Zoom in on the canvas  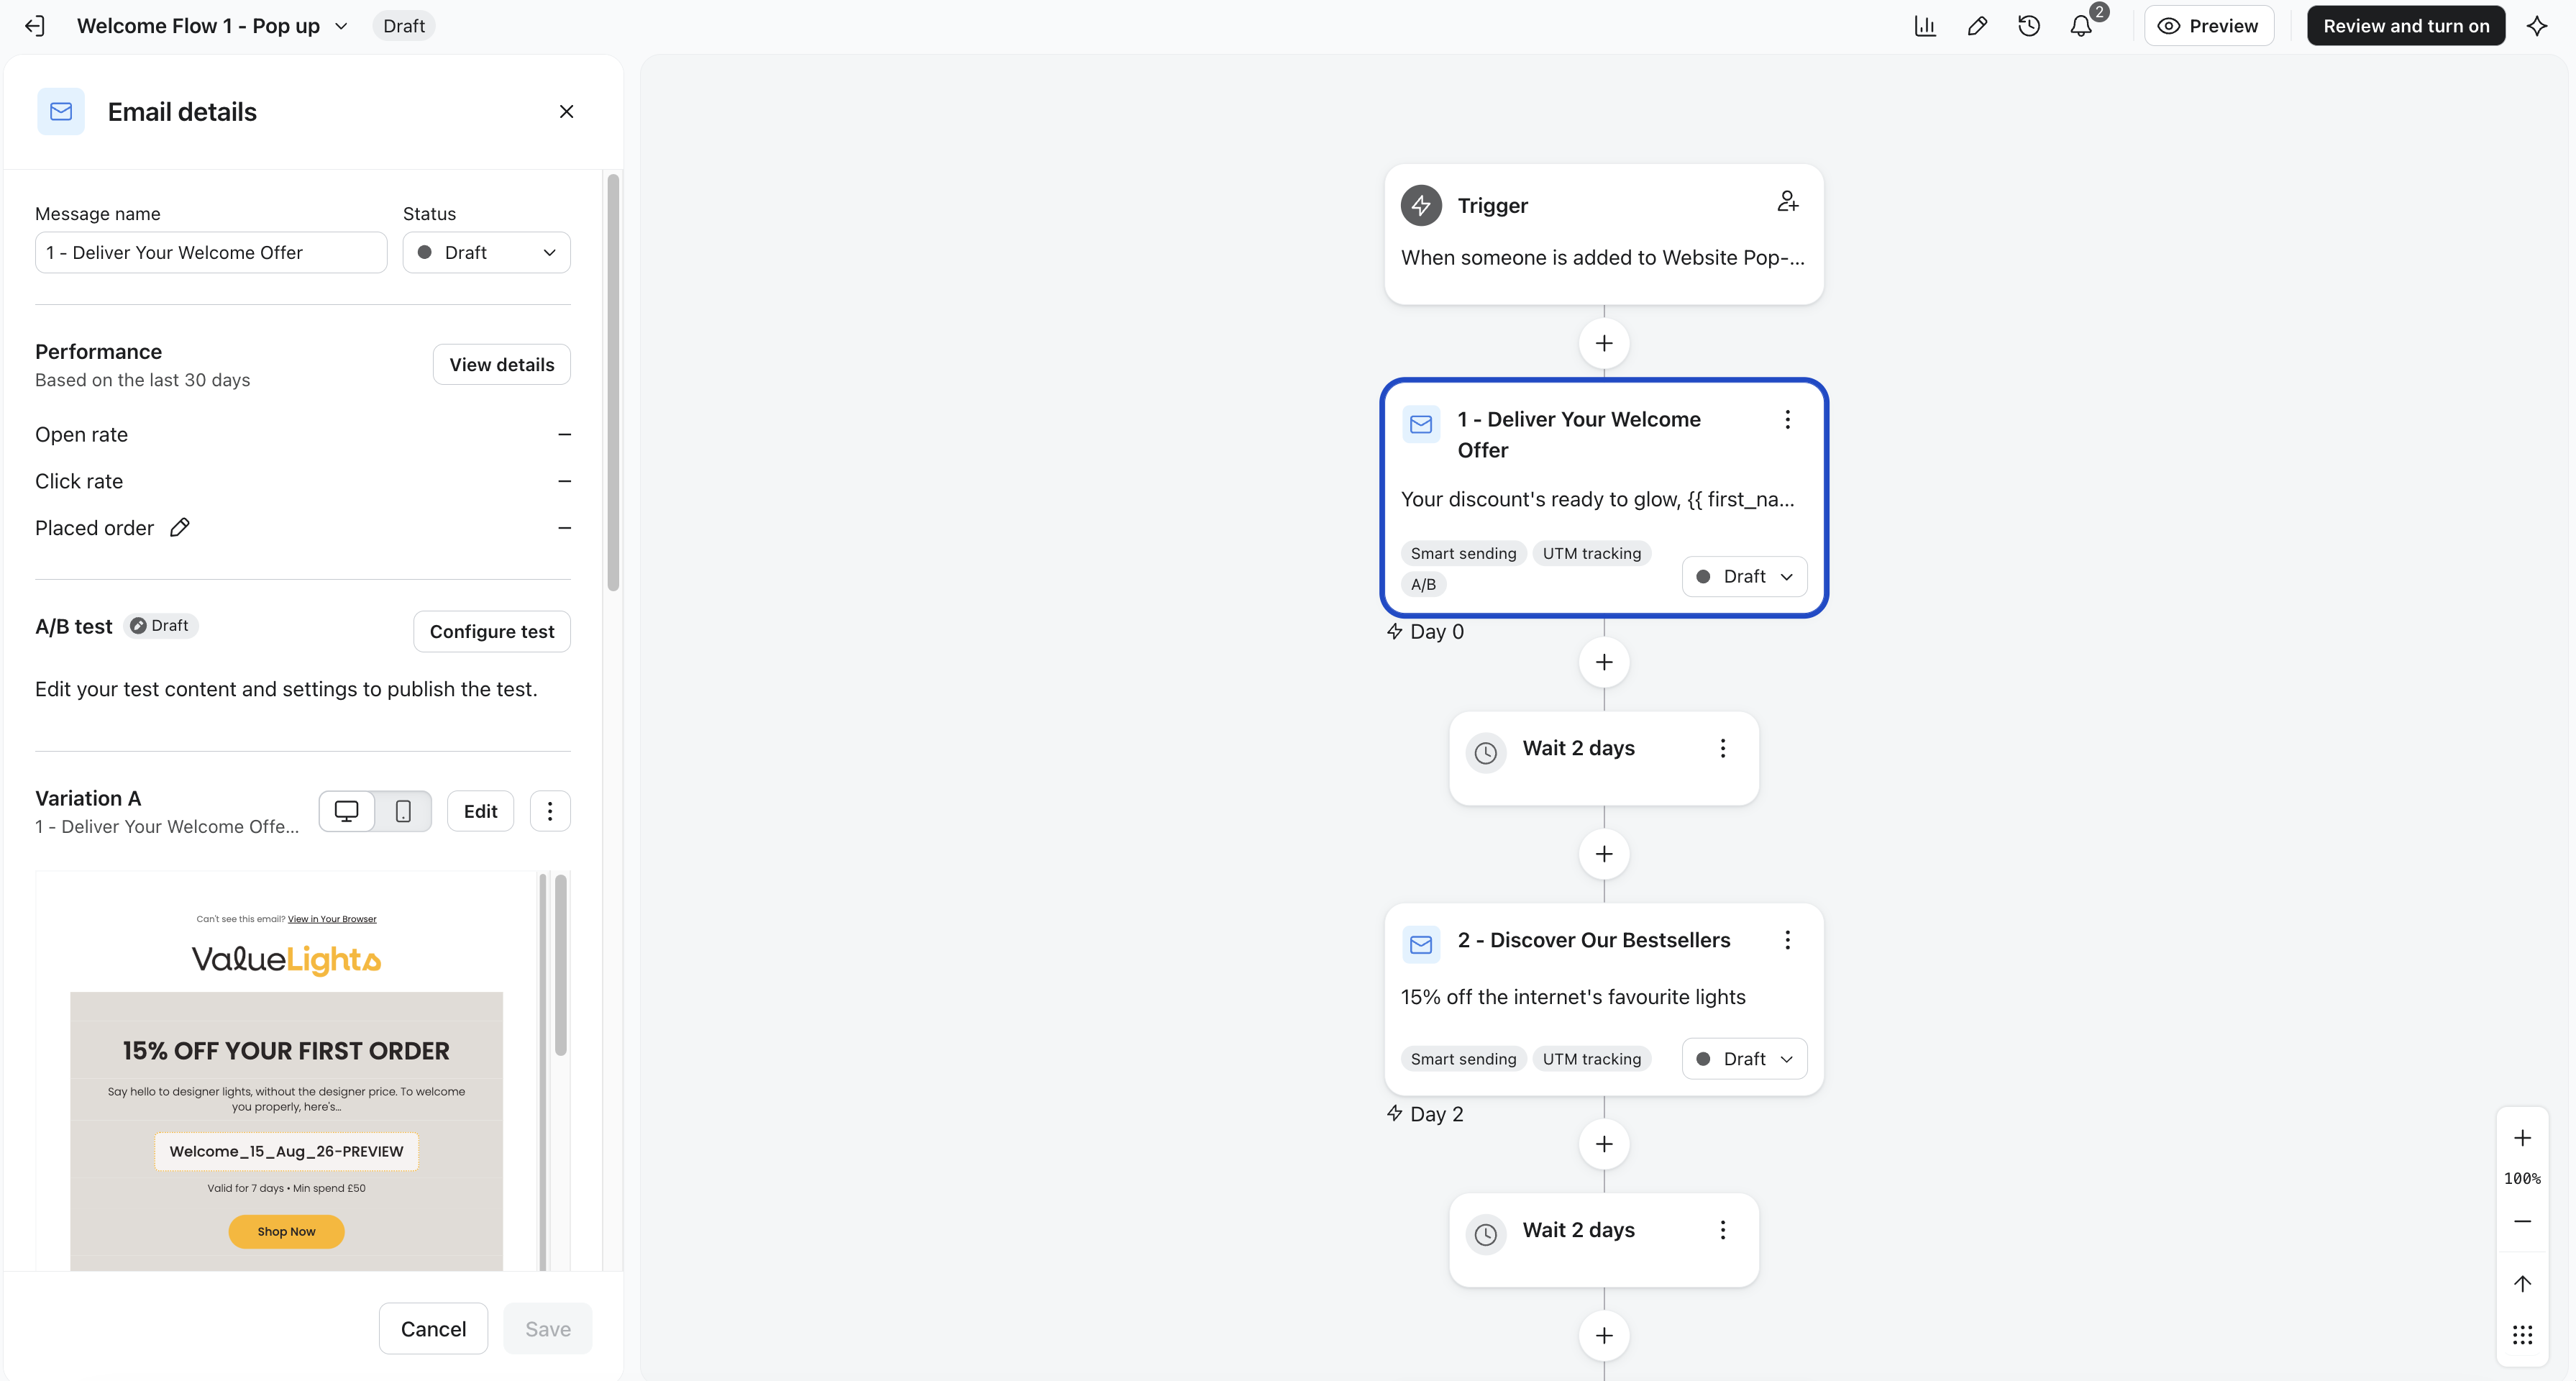tap(2523, 1139)
